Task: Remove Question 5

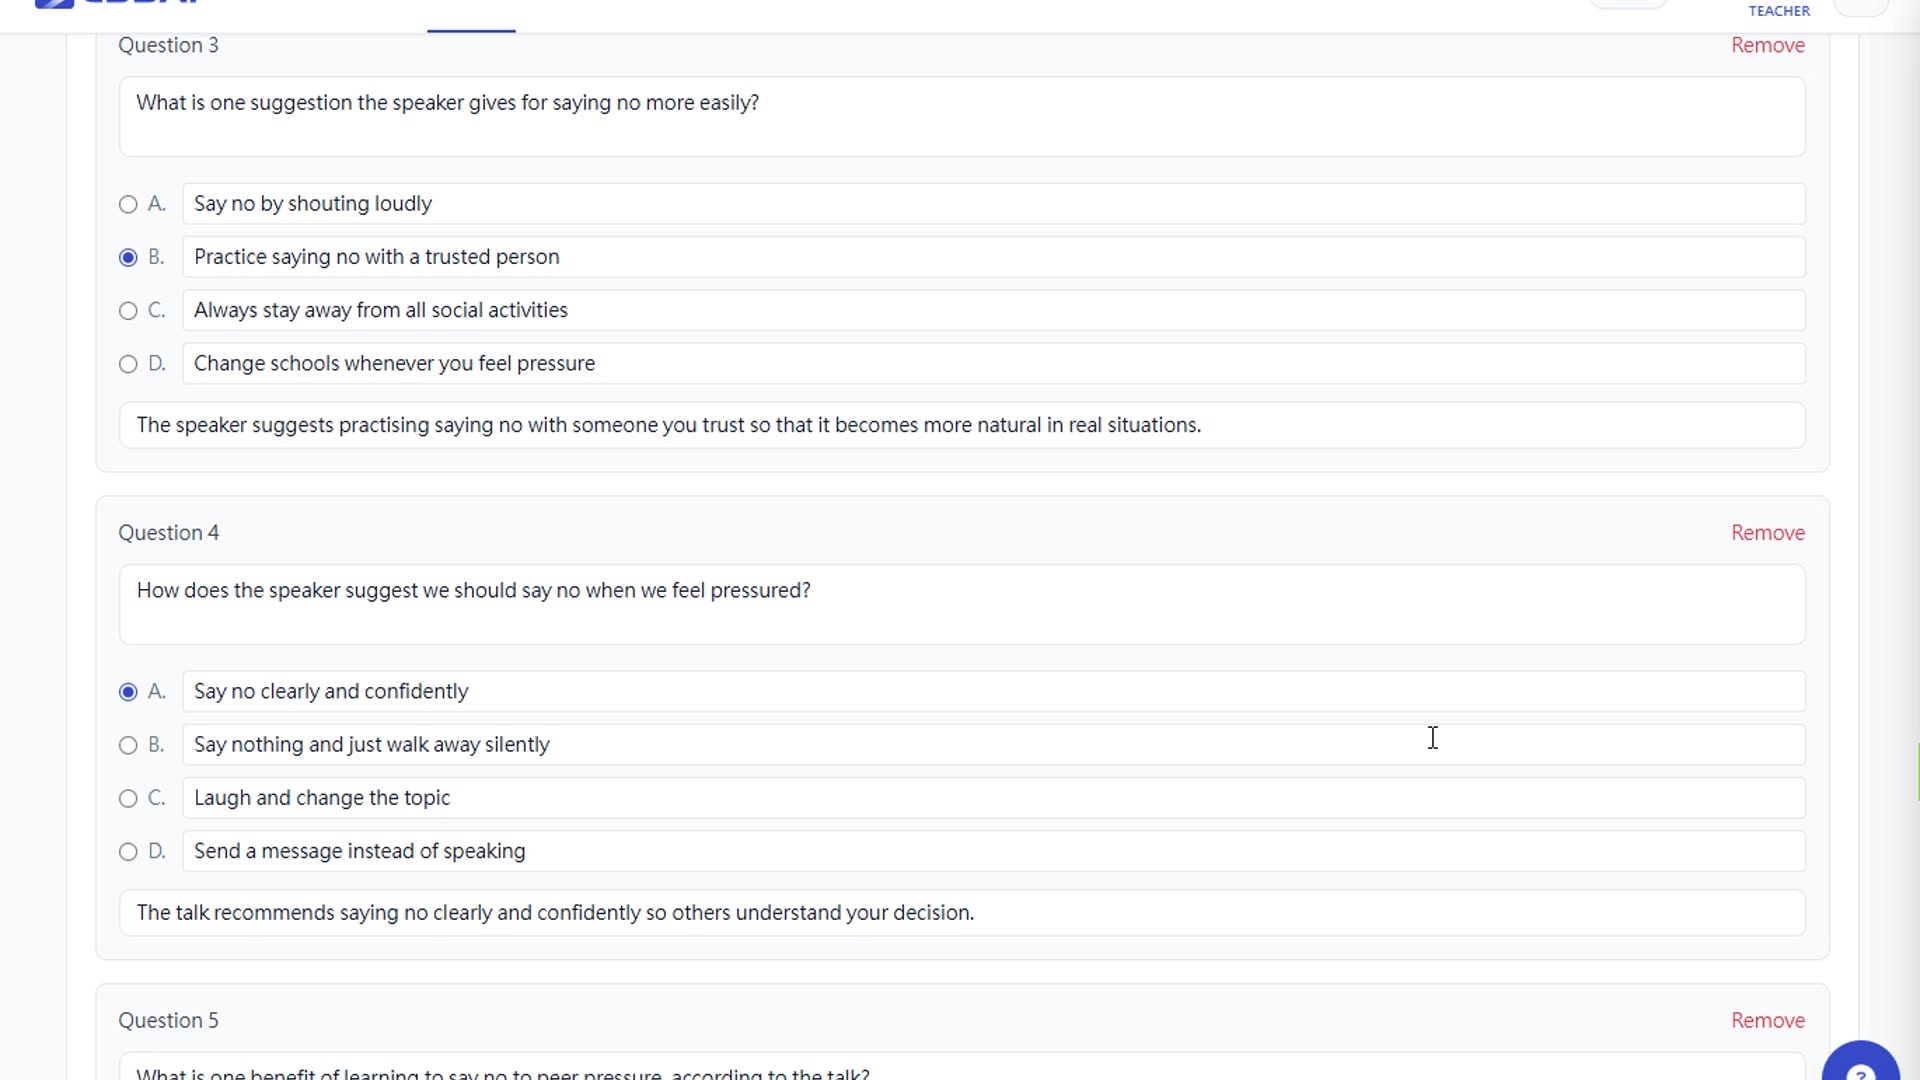Action: [x=1767, y=1020]
